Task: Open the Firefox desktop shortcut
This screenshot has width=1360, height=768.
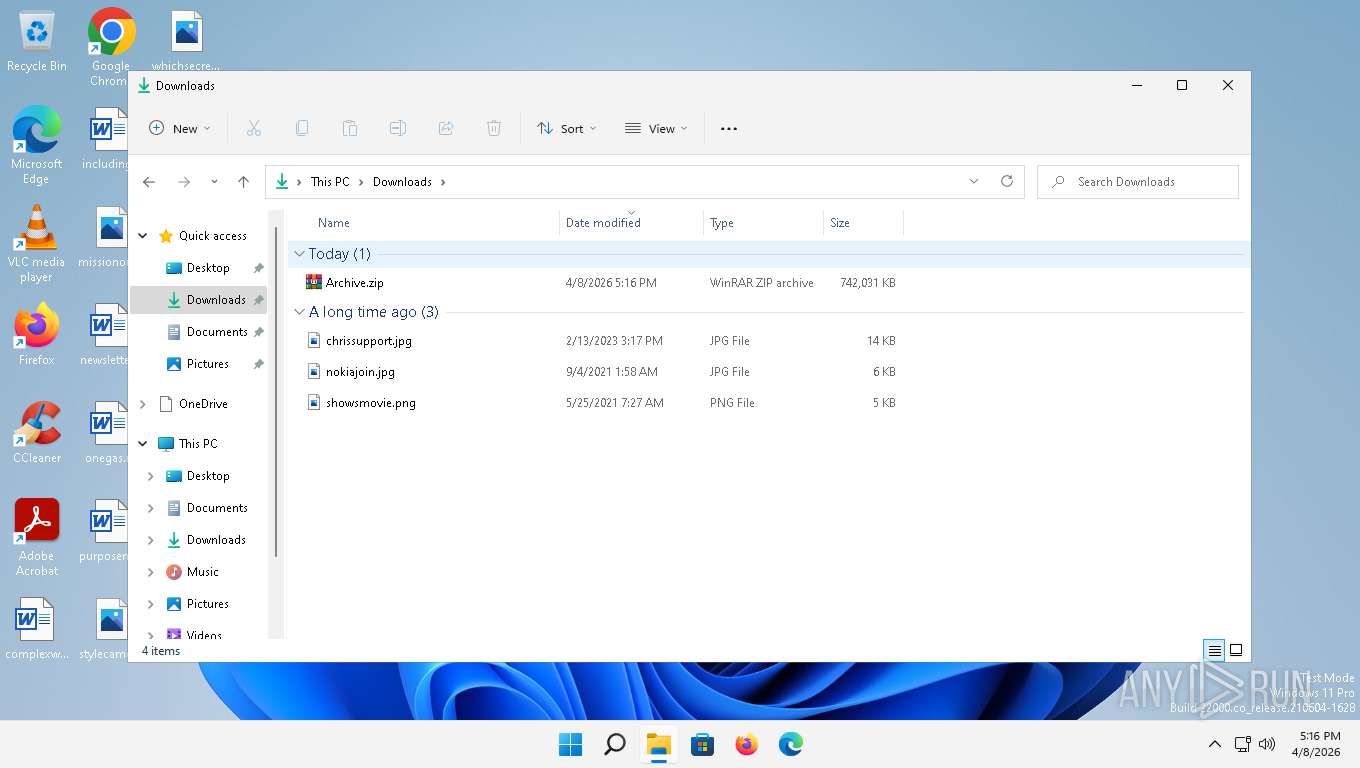Action: click(36, 334)
